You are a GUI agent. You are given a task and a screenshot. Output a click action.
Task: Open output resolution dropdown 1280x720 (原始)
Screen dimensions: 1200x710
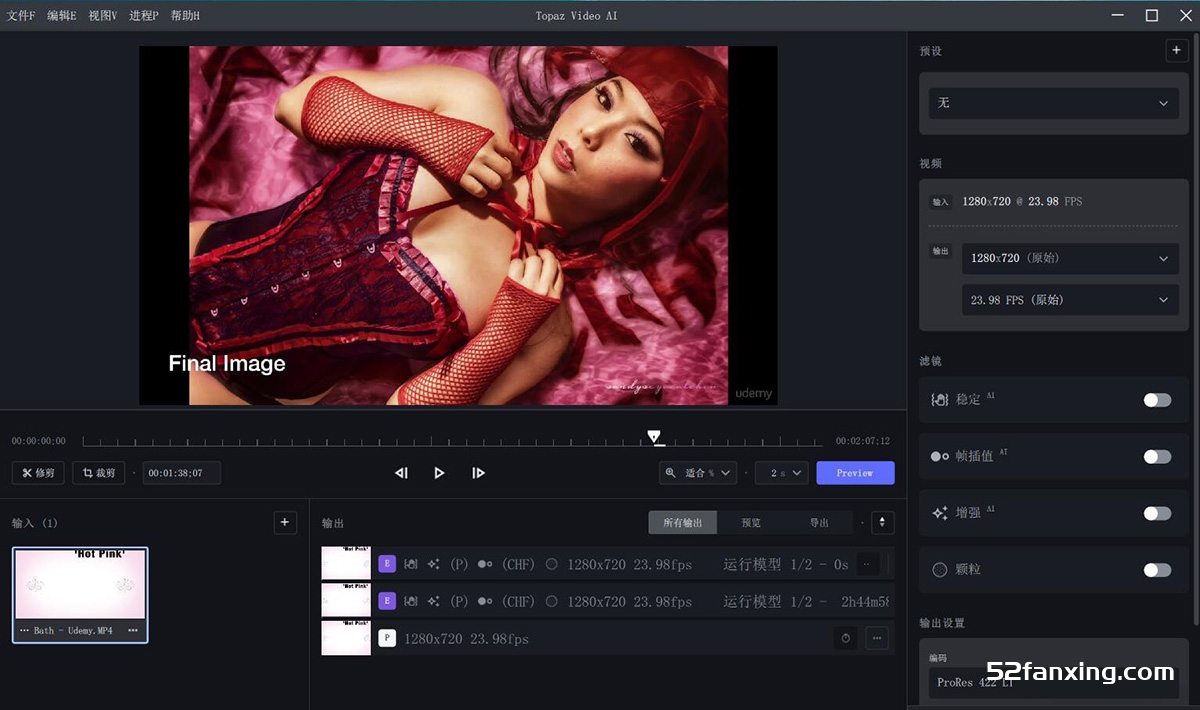pyautogui.click(x=1070, y=258)
